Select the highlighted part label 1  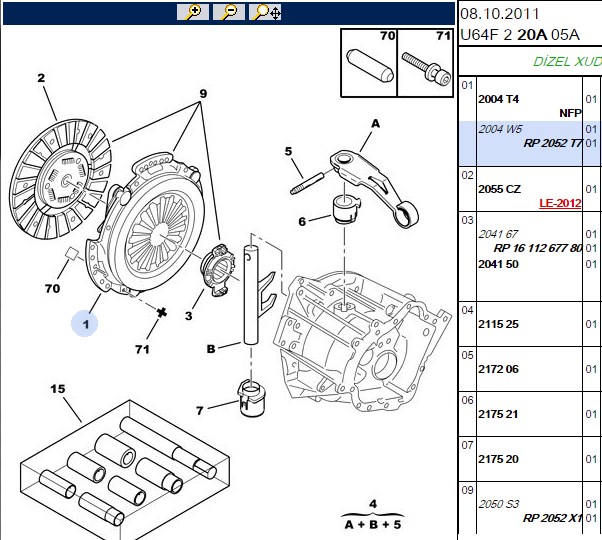[x=85, y=324]
